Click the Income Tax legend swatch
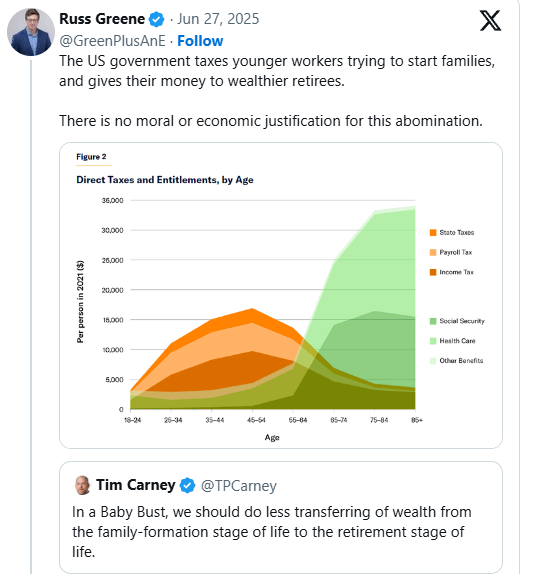 [433, 272]
